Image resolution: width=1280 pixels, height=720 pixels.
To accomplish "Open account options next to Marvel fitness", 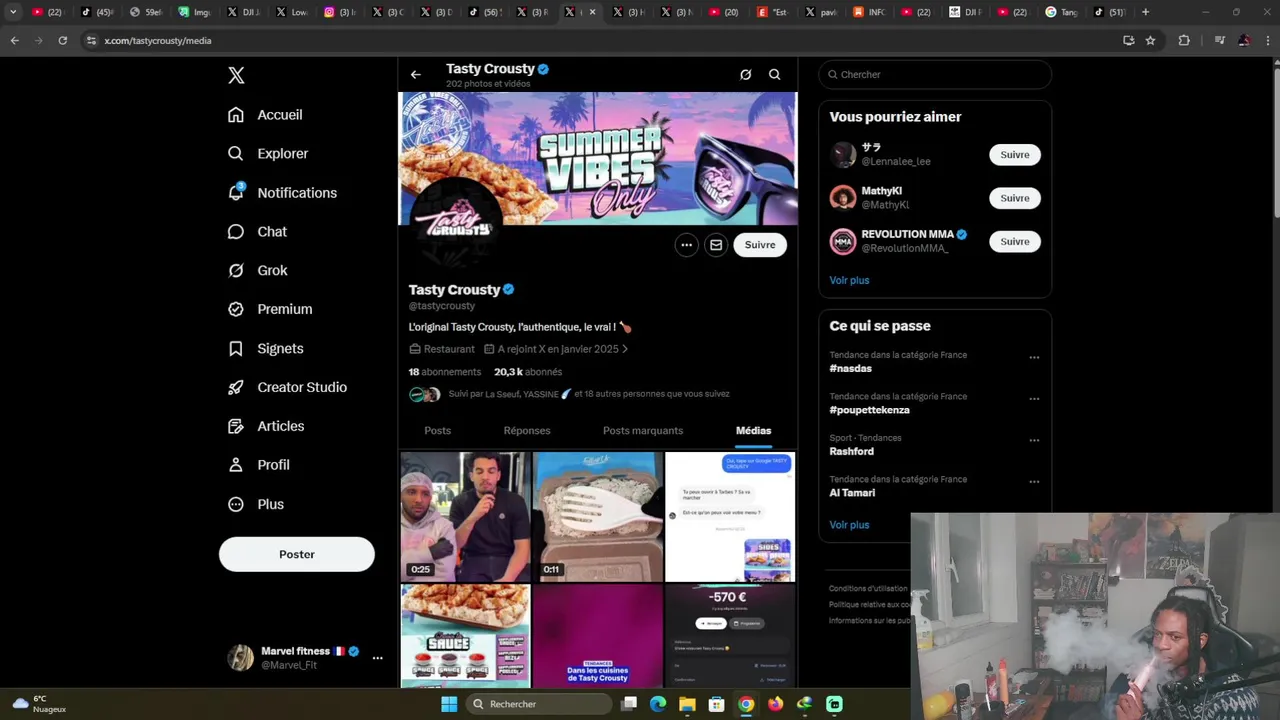I will 377,658.
